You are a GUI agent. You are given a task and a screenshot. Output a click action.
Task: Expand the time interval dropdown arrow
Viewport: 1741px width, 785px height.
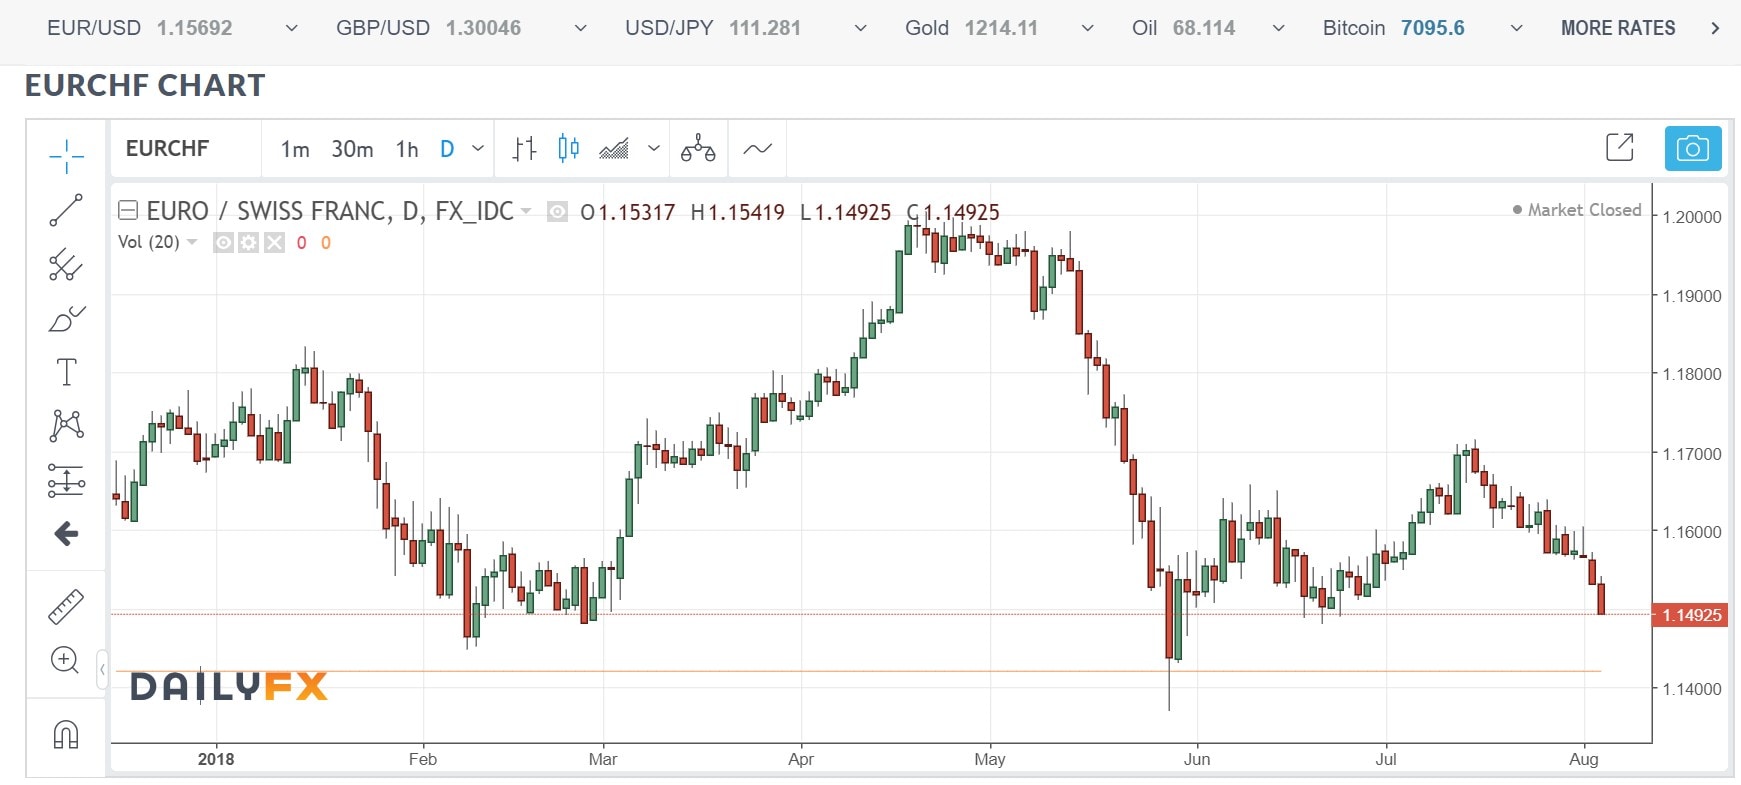click(478, 149)
